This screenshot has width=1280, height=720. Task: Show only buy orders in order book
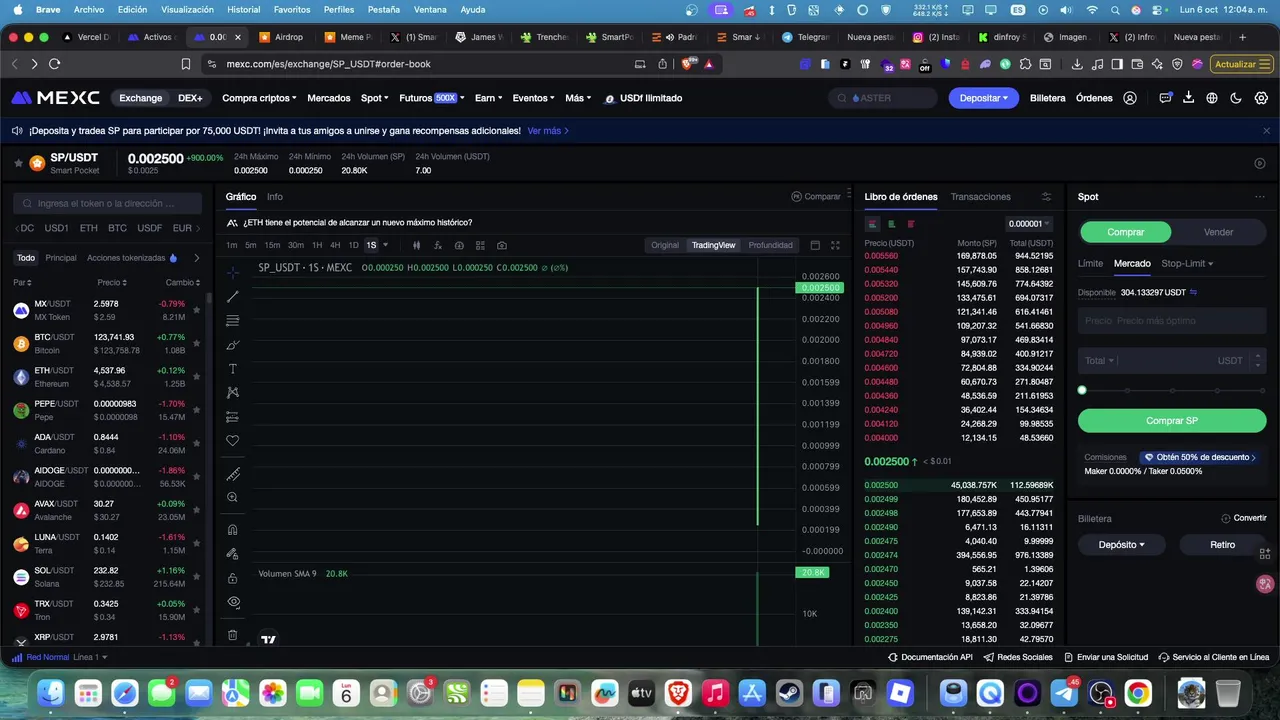coord(892,224)
